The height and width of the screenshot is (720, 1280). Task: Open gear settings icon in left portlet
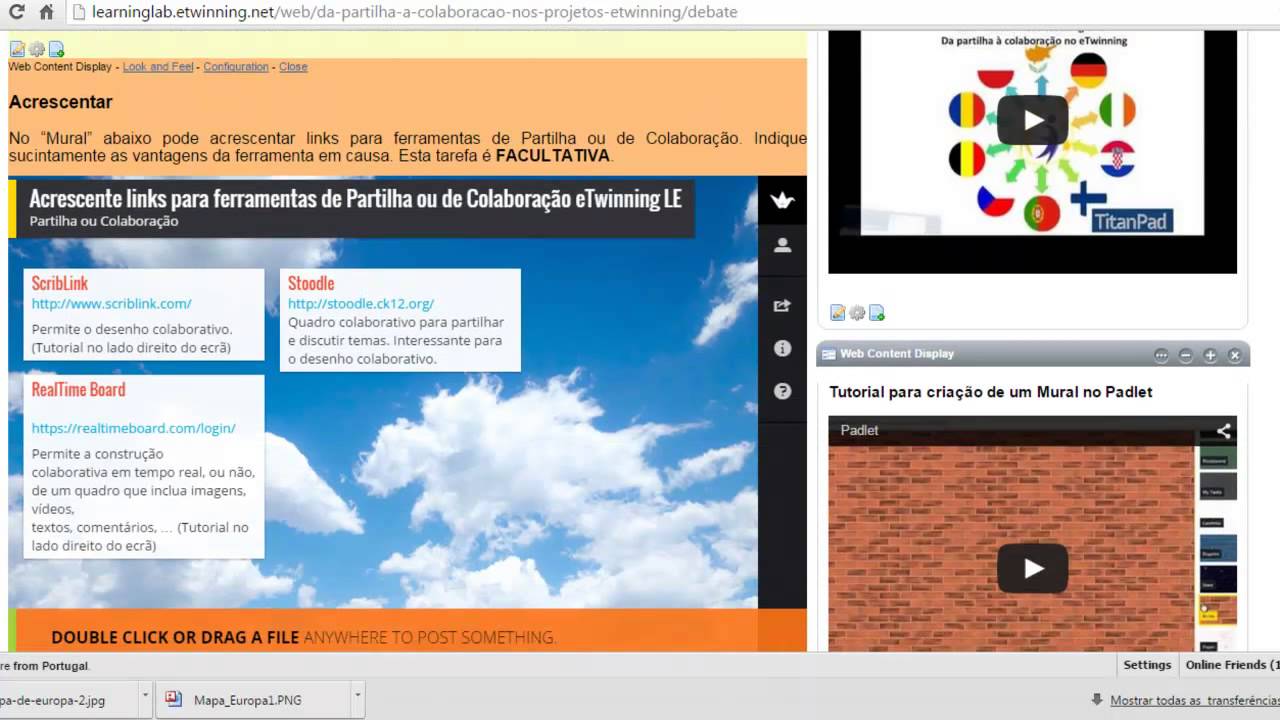coord(37,49)
